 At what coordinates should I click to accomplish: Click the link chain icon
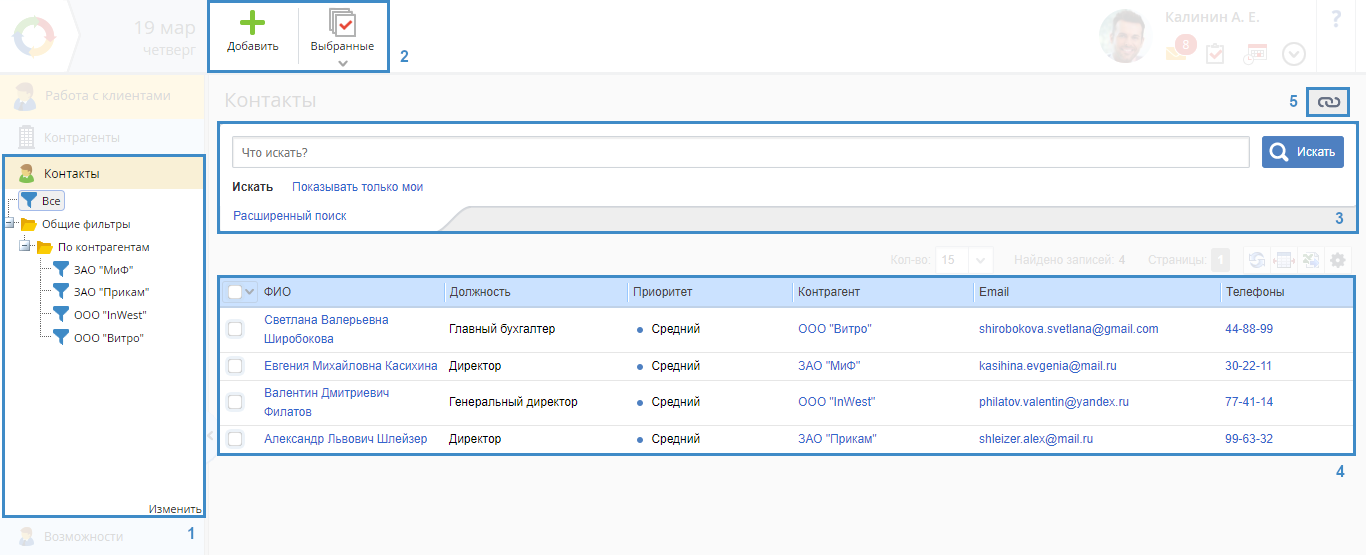point(1328,102)
